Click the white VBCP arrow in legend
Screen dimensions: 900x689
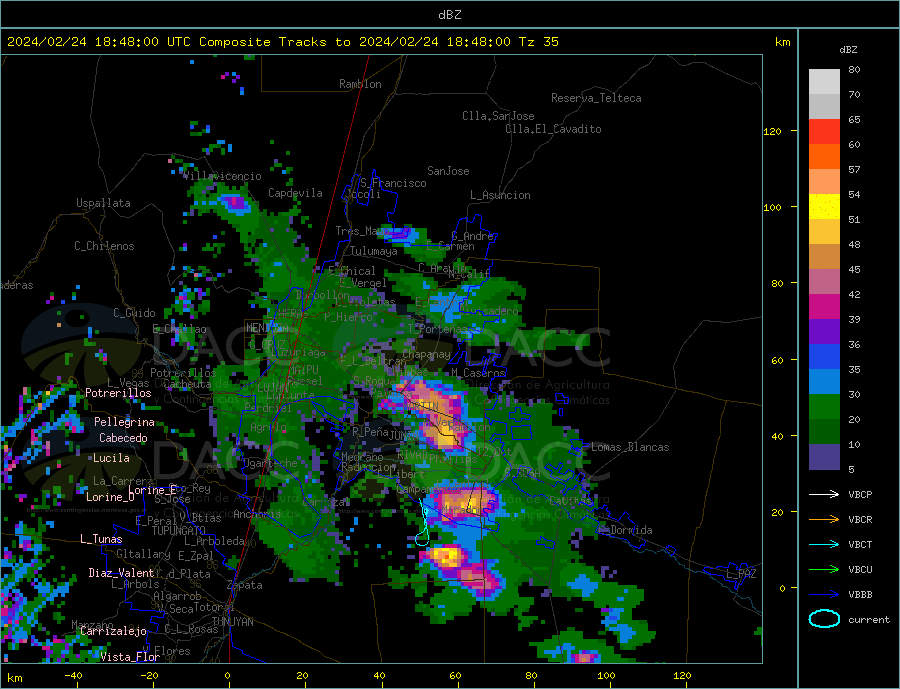tap(824, 494)
